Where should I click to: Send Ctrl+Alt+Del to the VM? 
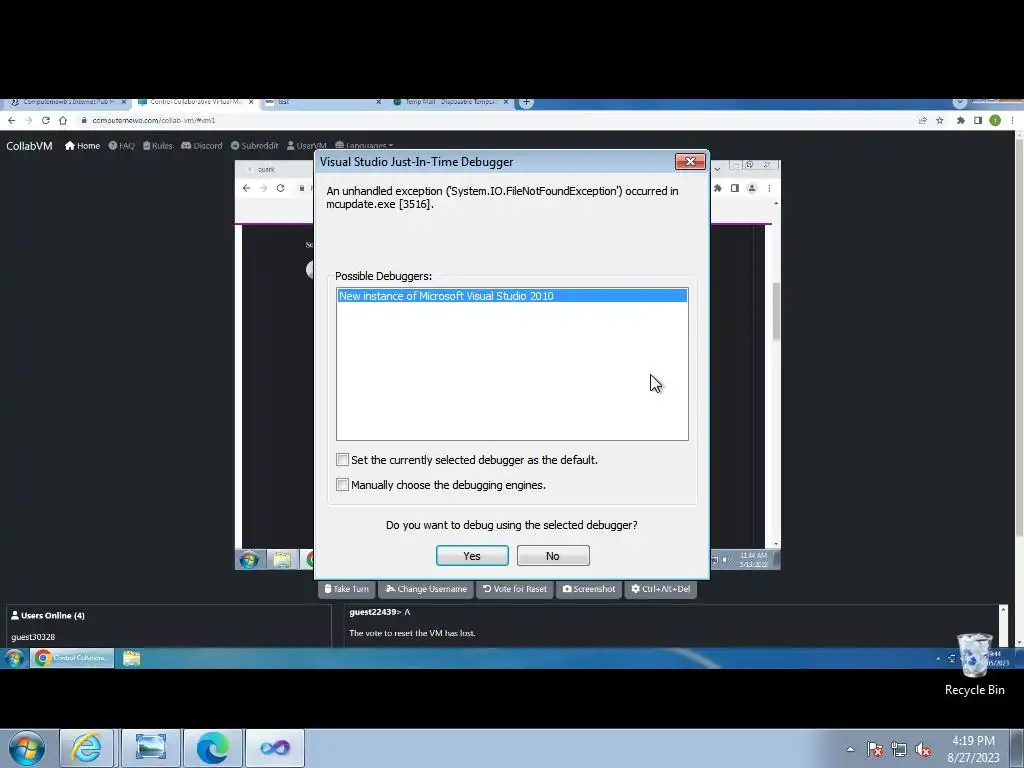tap(660, 589)
